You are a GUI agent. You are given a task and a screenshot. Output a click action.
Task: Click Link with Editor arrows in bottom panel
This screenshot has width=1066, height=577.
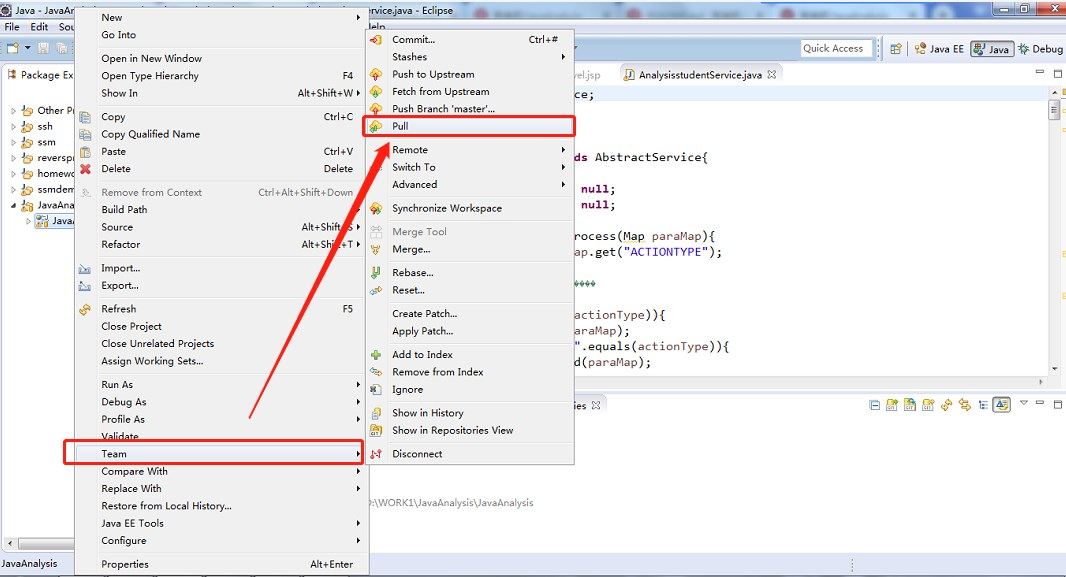pyautogui.click(x=964, y=405)
